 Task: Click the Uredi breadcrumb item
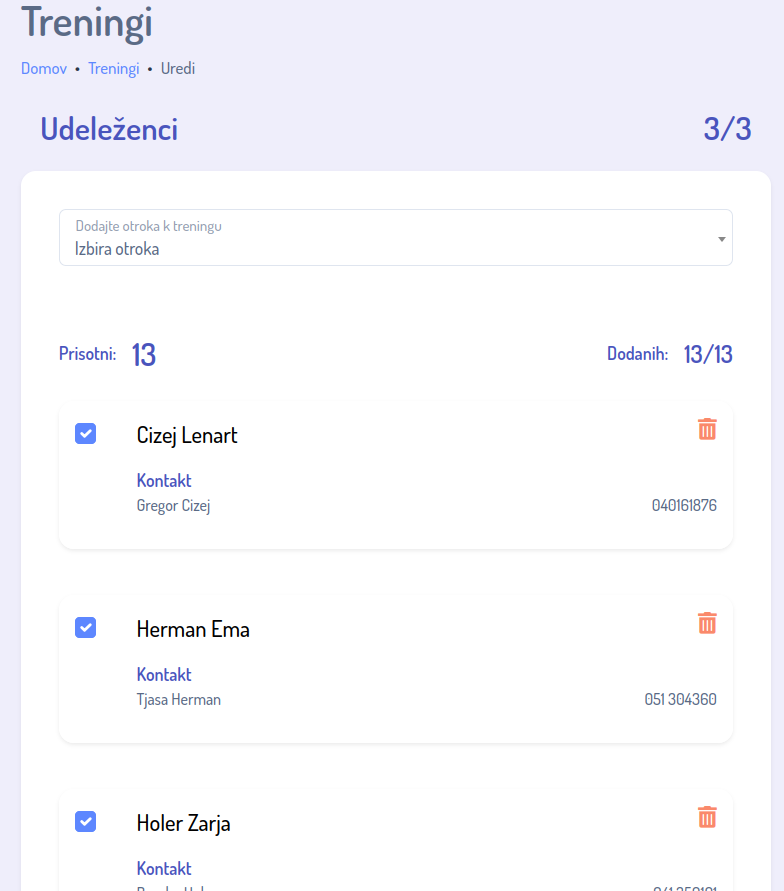click(178, 69)
